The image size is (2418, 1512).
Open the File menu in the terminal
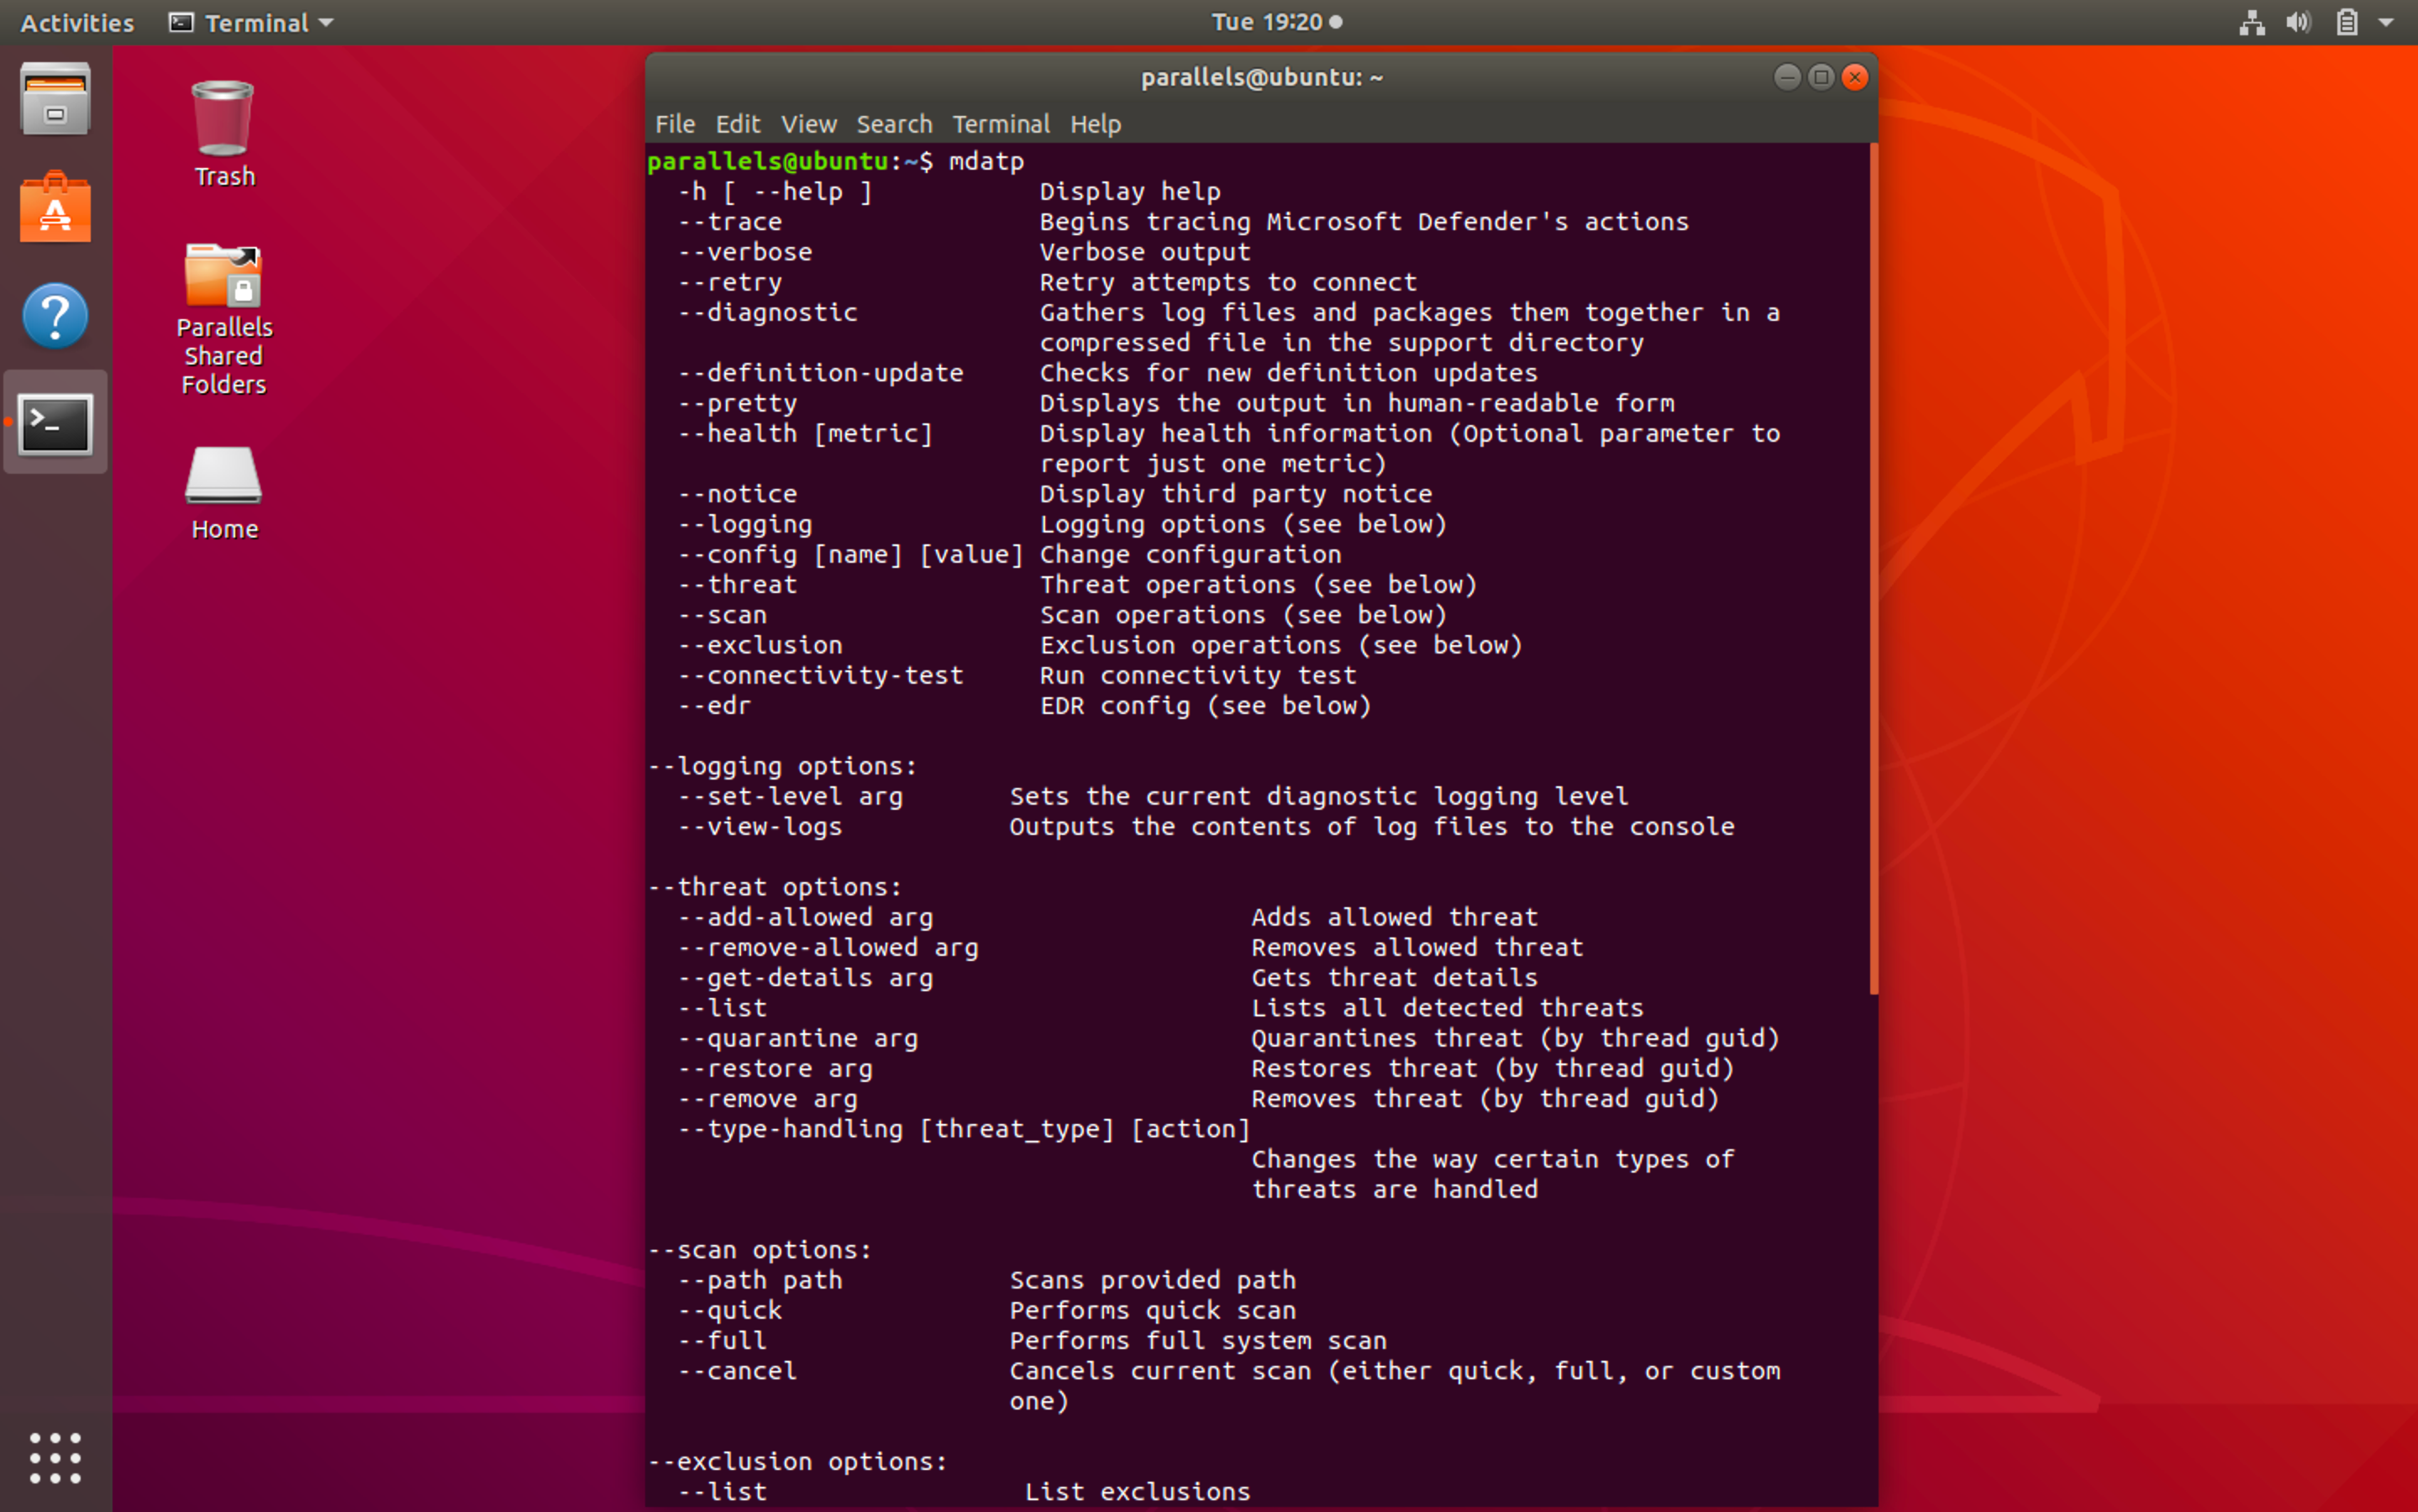tap(675, 124)
